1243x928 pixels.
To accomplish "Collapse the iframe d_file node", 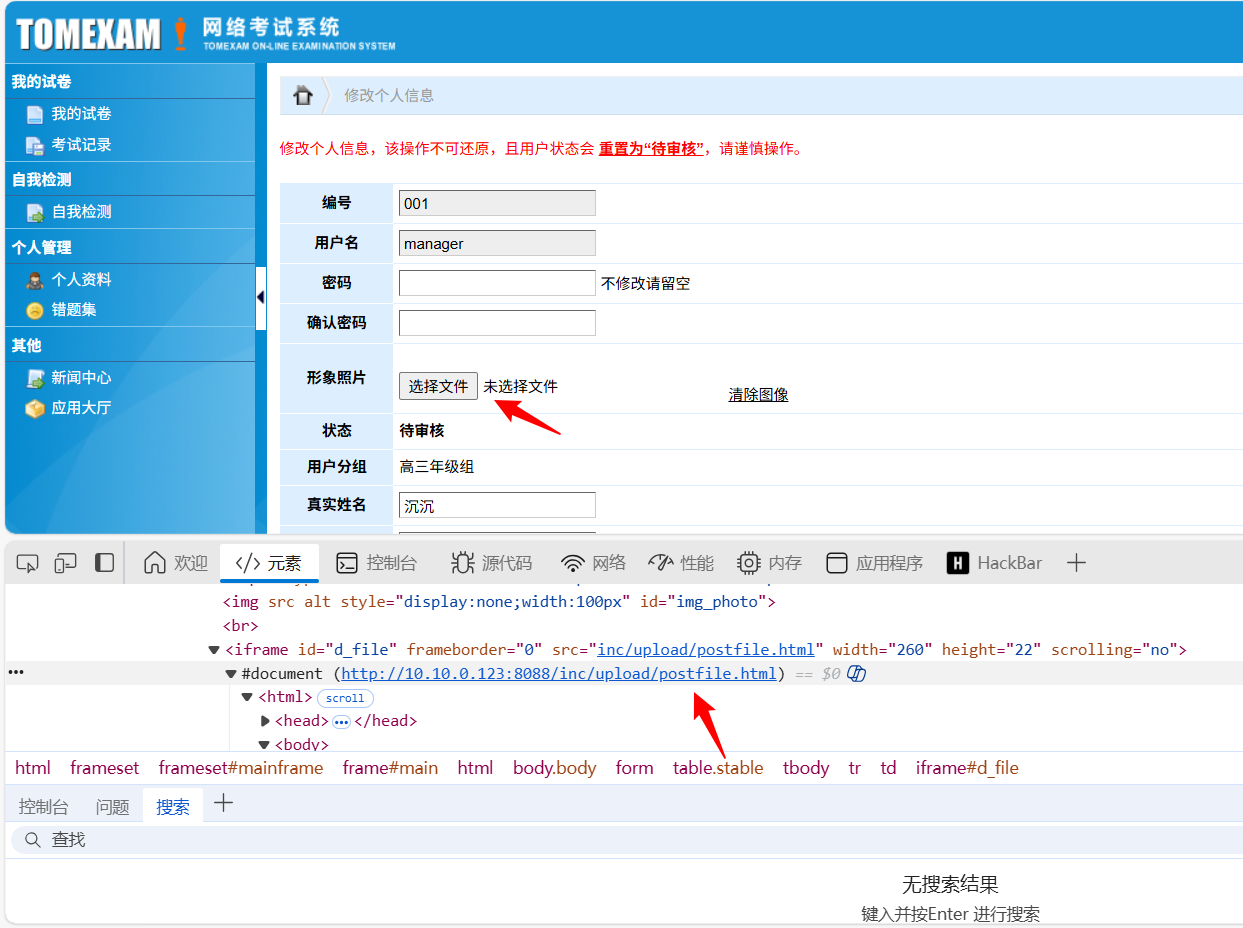I will point(214,650).
